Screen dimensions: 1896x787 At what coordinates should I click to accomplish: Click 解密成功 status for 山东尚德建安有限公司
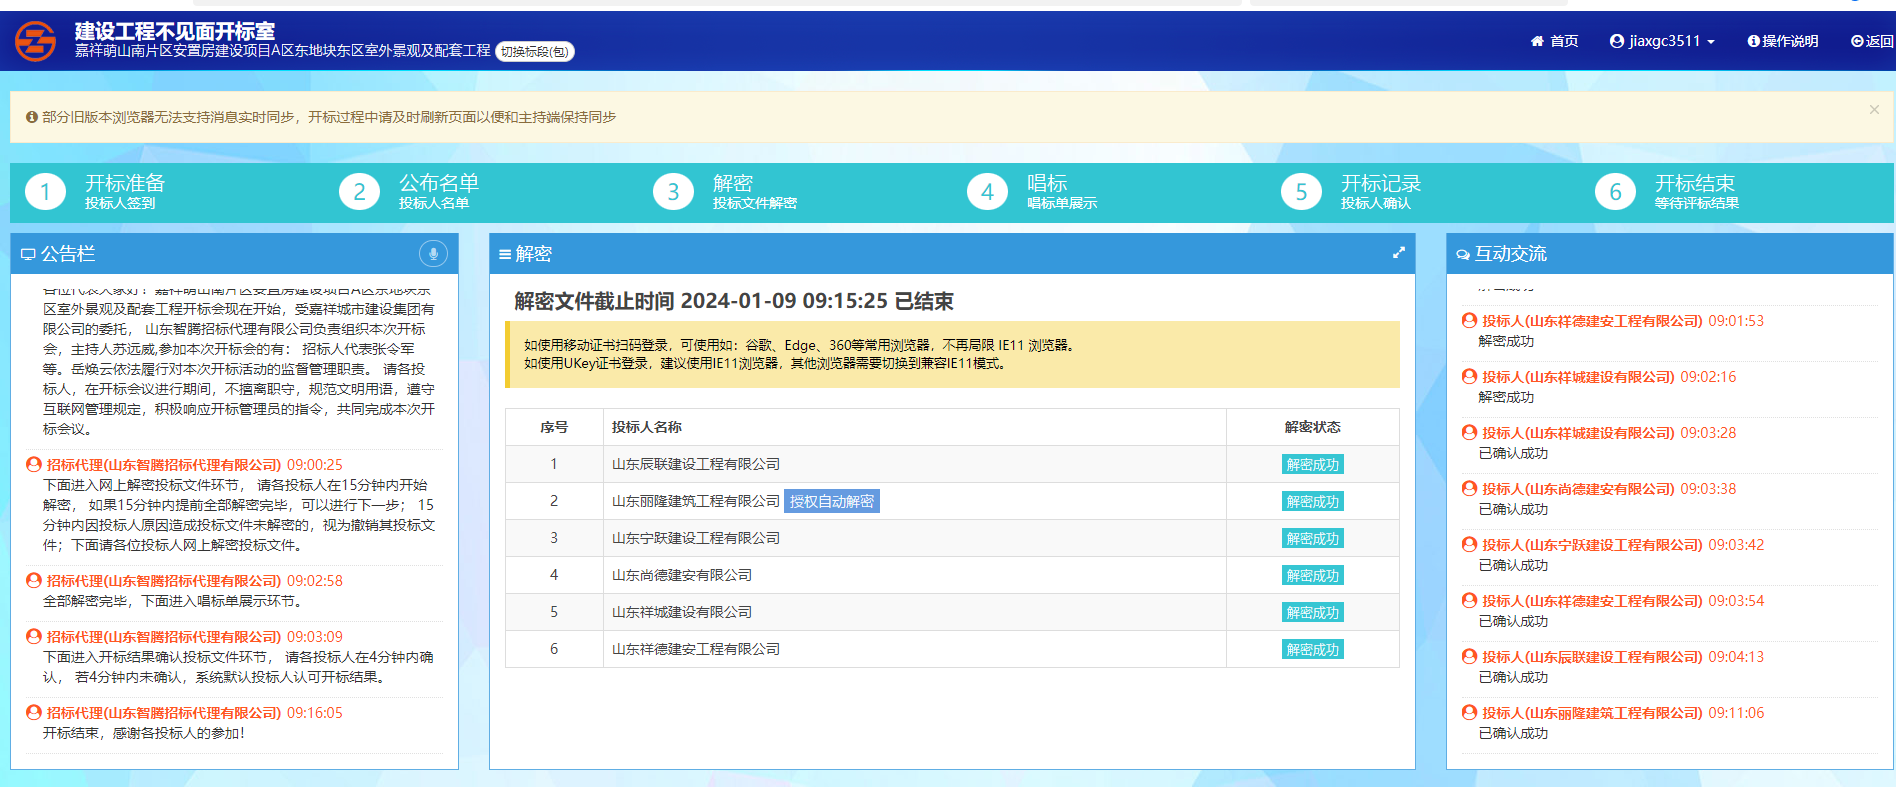[x=1312, y=575]
